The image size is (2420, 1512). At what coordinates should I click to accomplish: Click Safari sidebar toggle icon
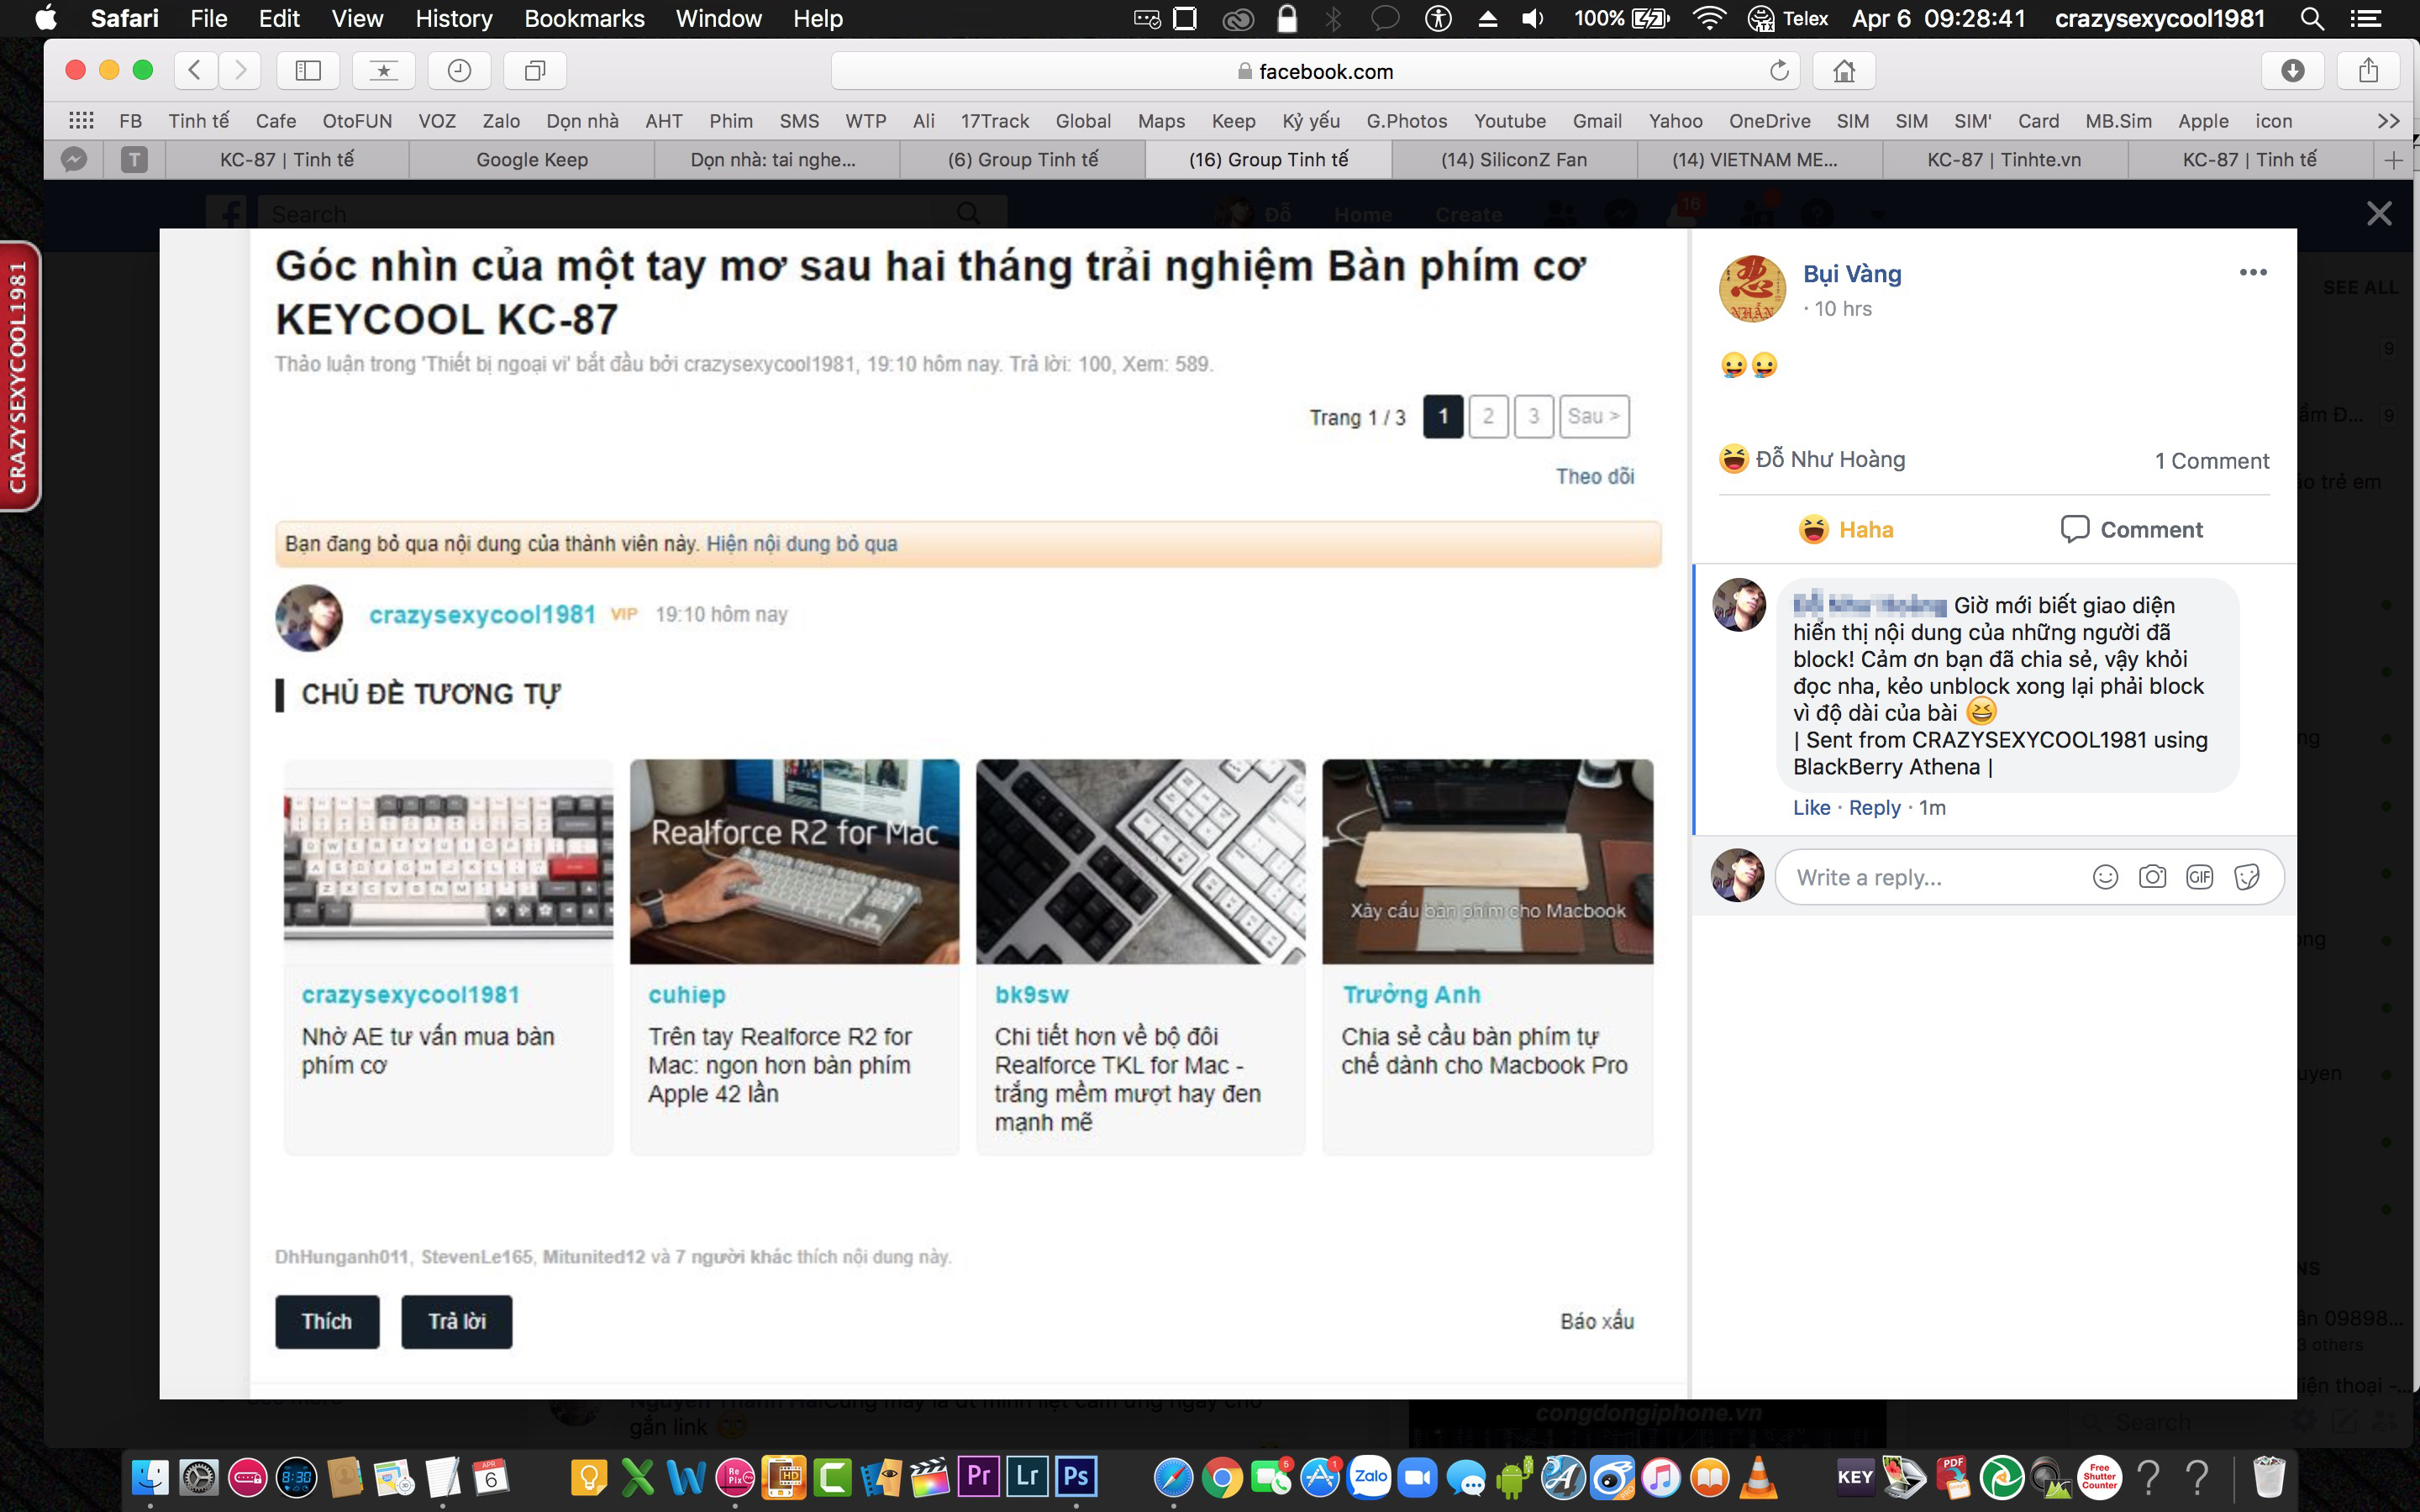click(x=308, y=70)
